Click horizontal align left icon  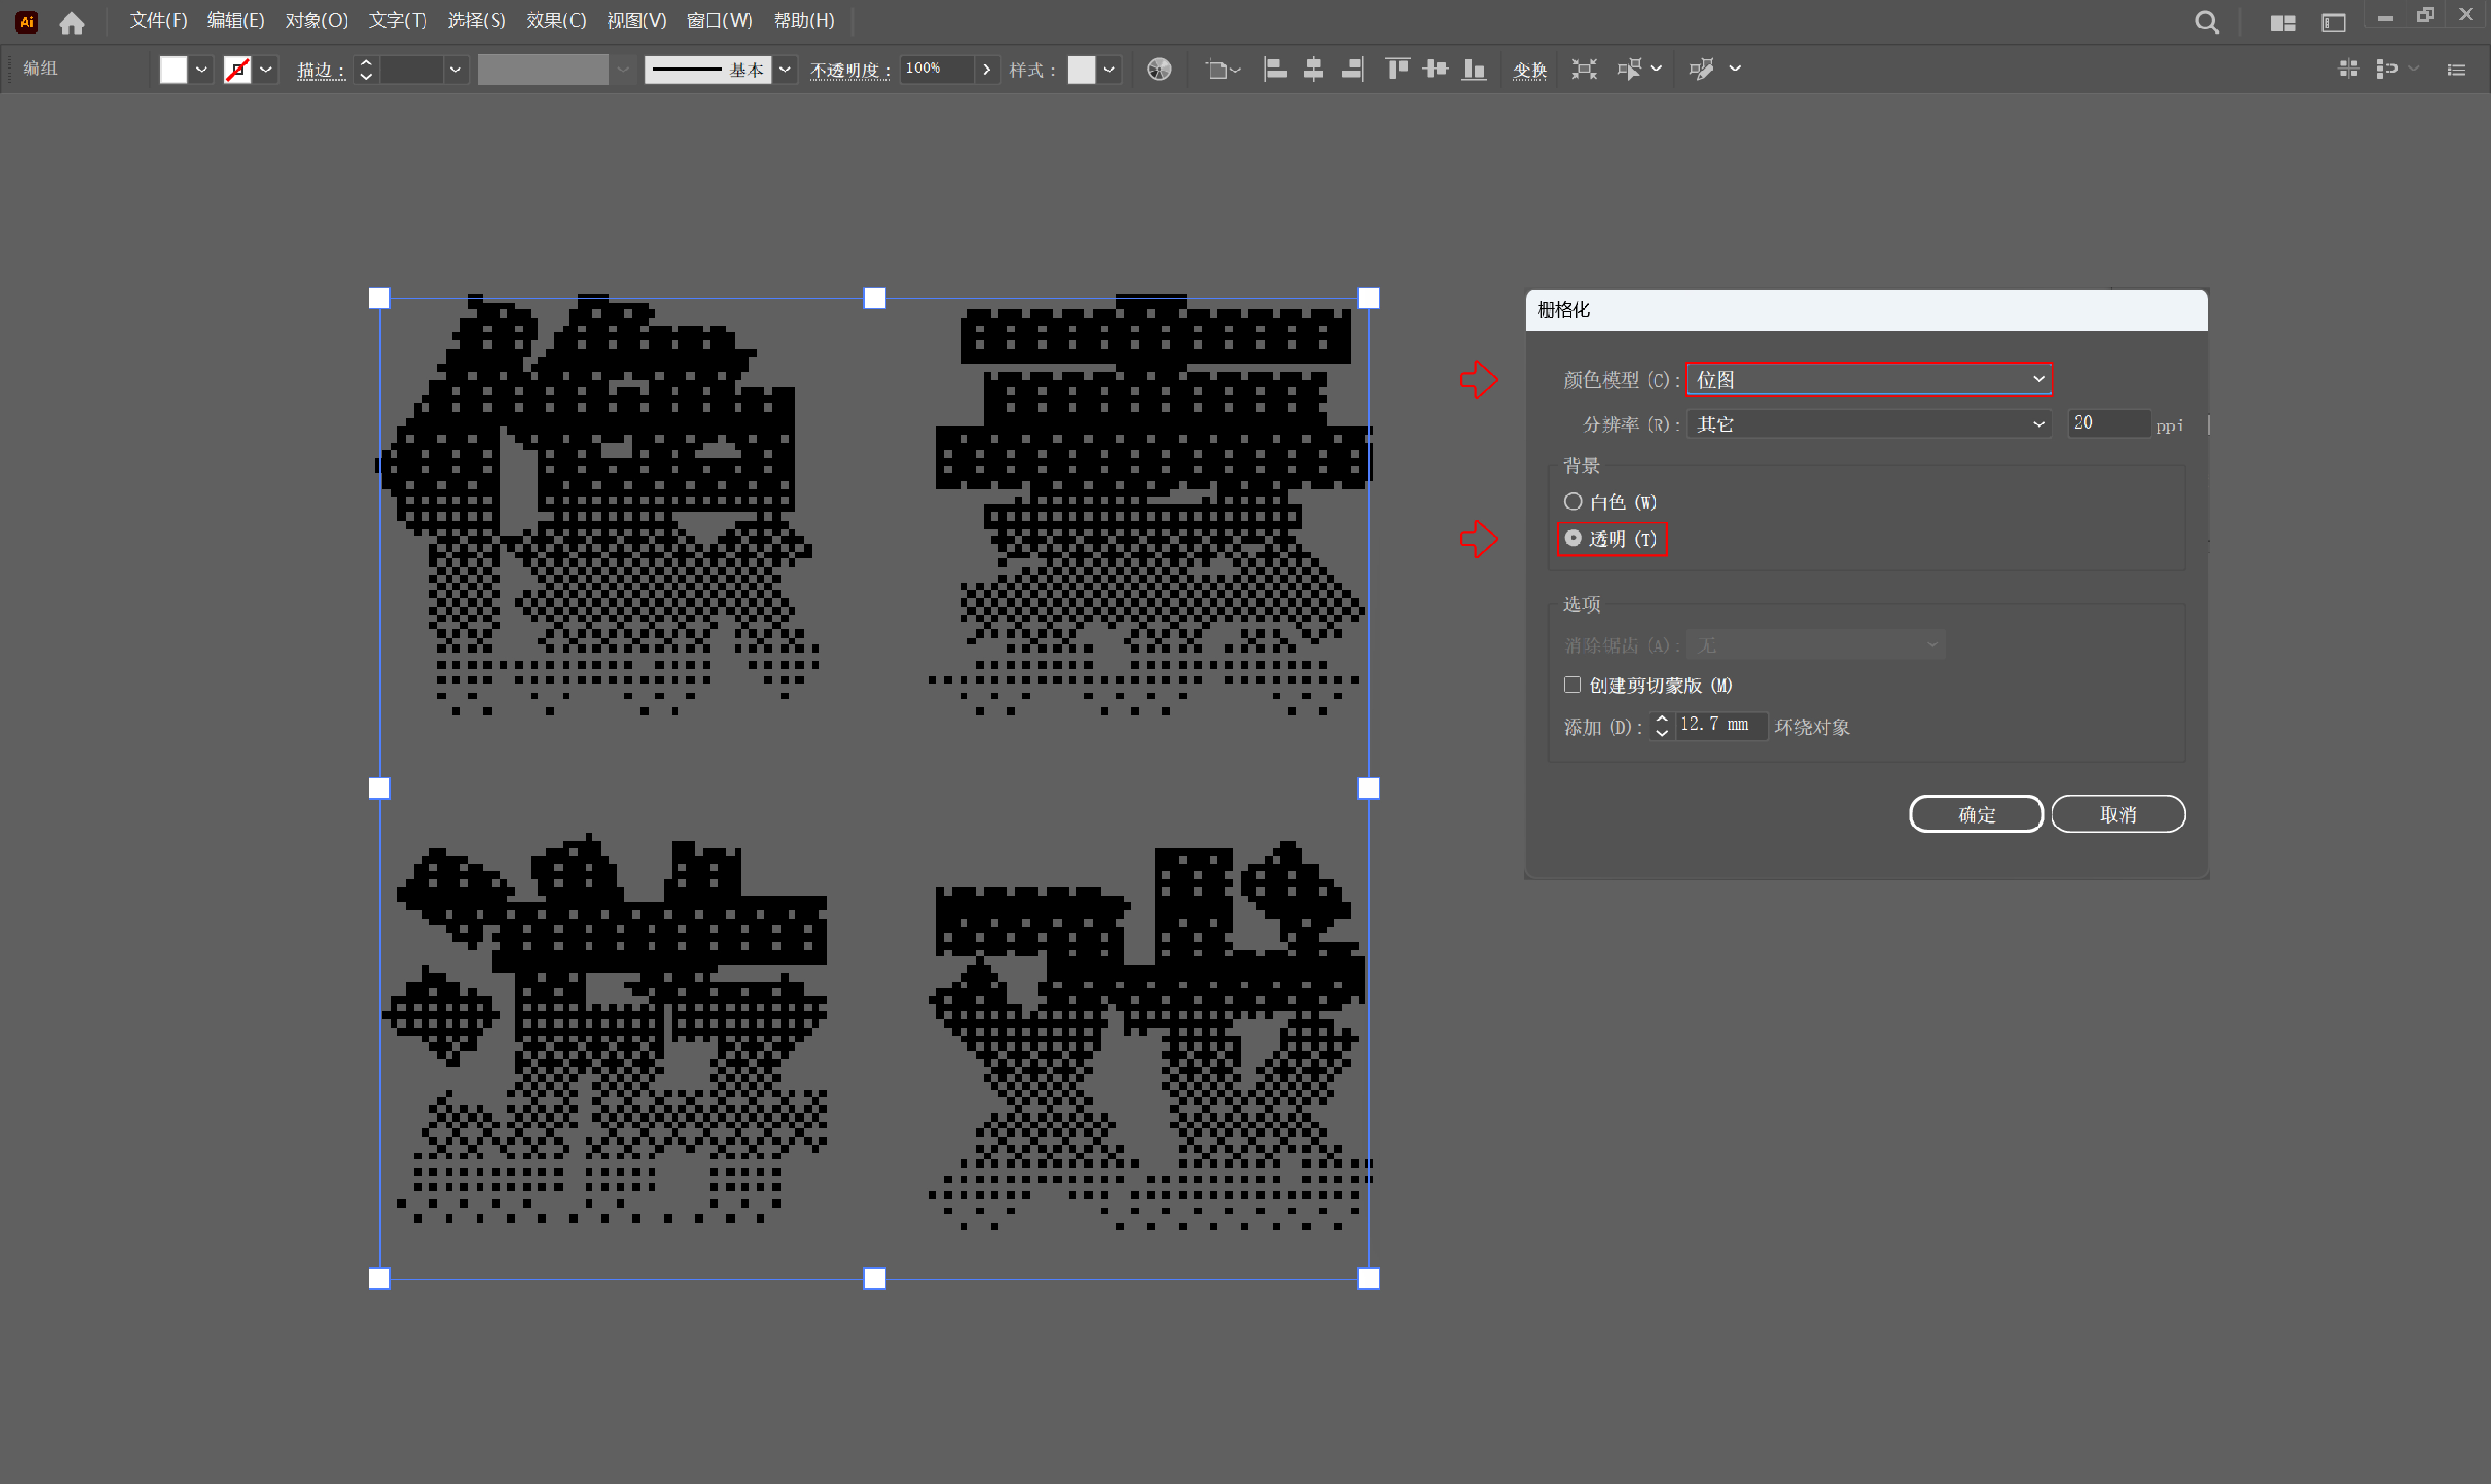coord(1275,69)
